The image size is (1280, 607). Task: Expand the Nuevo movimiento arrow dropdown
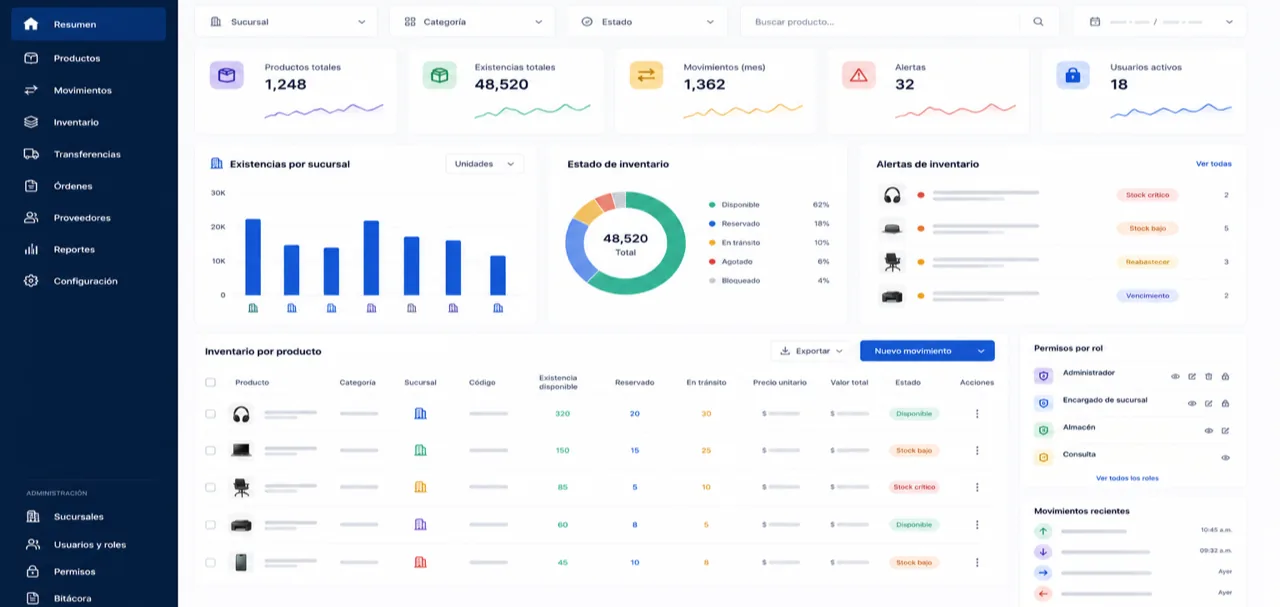[x=979, y=351]
